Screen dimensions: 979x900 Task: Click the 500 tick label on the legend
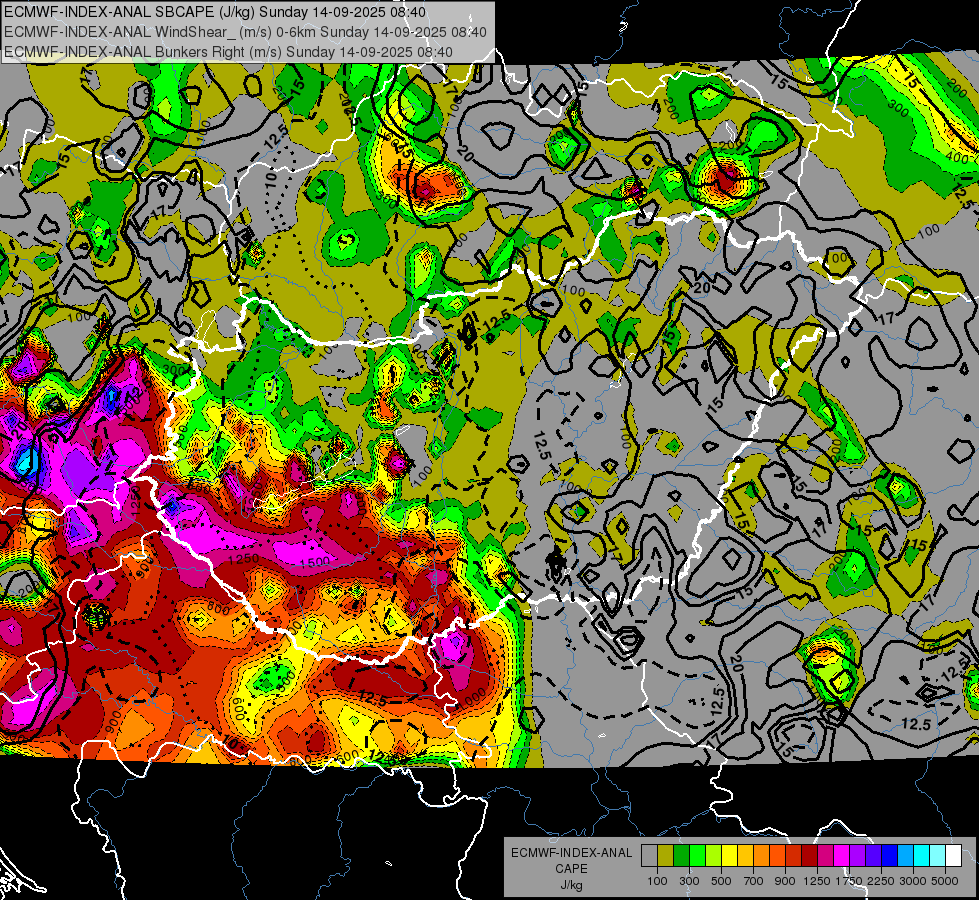(x=721, y=881)
